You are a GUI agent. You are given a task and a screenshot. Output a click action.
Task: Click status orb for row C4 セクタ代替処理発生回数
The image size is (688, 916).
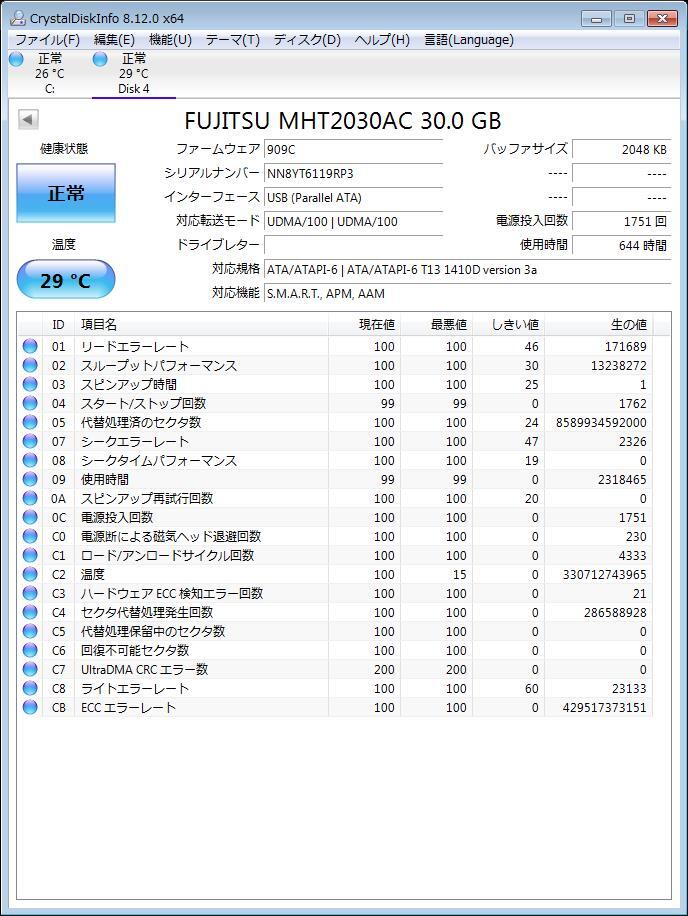tap(30, 612)
